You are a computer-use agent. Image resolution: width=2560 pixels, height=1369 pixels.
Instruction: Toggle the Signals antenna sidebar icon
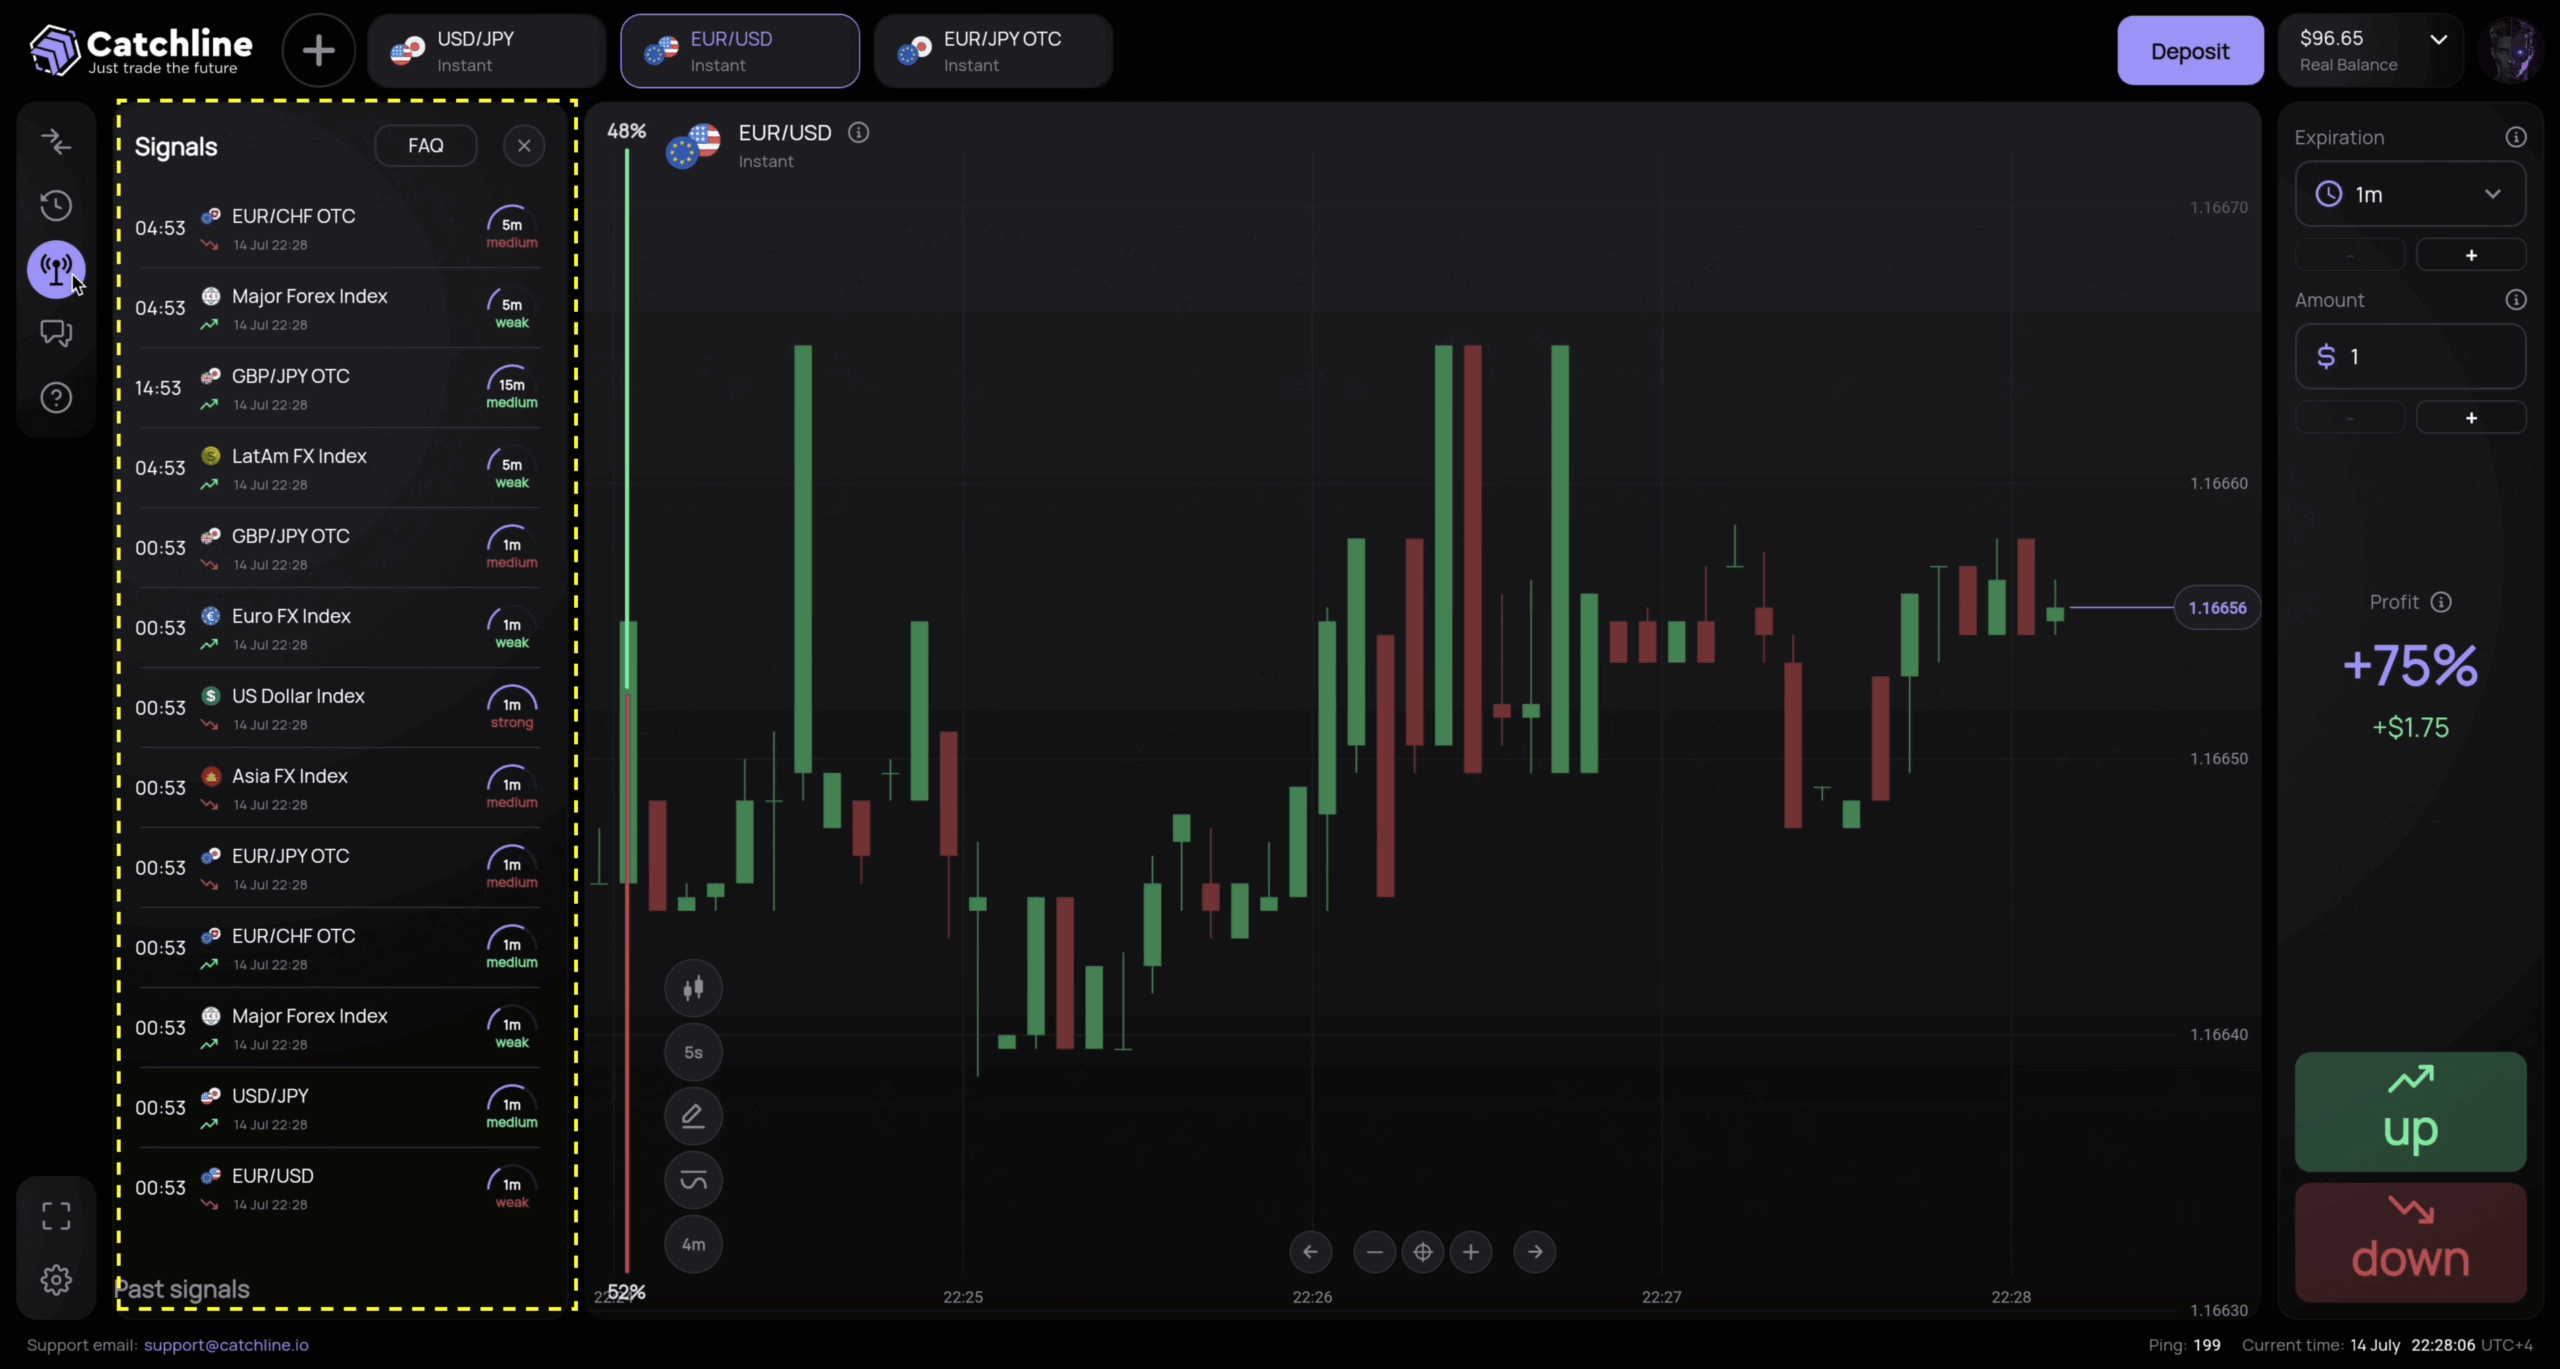(56, 269)
